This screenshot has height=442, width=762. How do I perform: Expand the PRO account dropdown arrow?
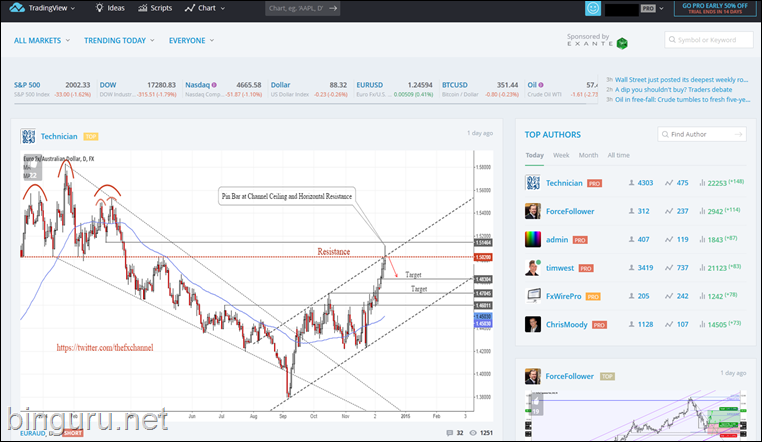coord(661,8)
